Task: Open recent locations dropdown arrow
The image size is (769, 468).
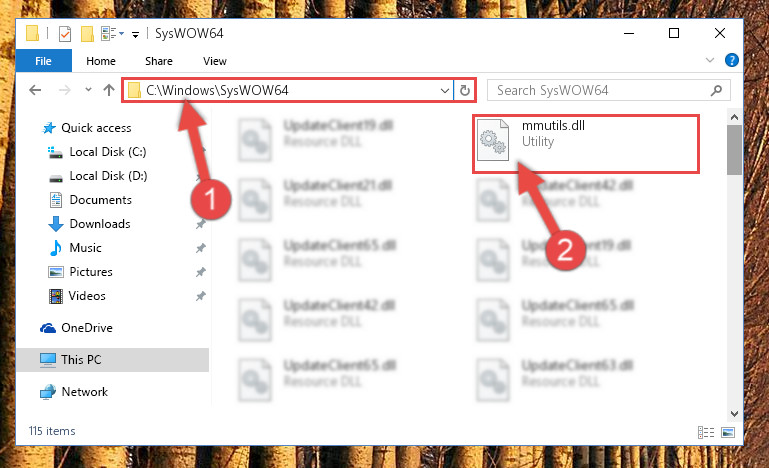Action: (x=88, y=90)
